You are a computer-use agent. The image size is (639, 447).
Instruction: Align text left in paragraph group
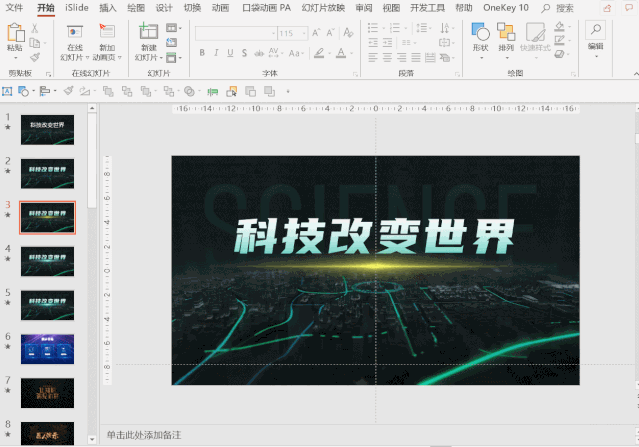tap(373, 57)
